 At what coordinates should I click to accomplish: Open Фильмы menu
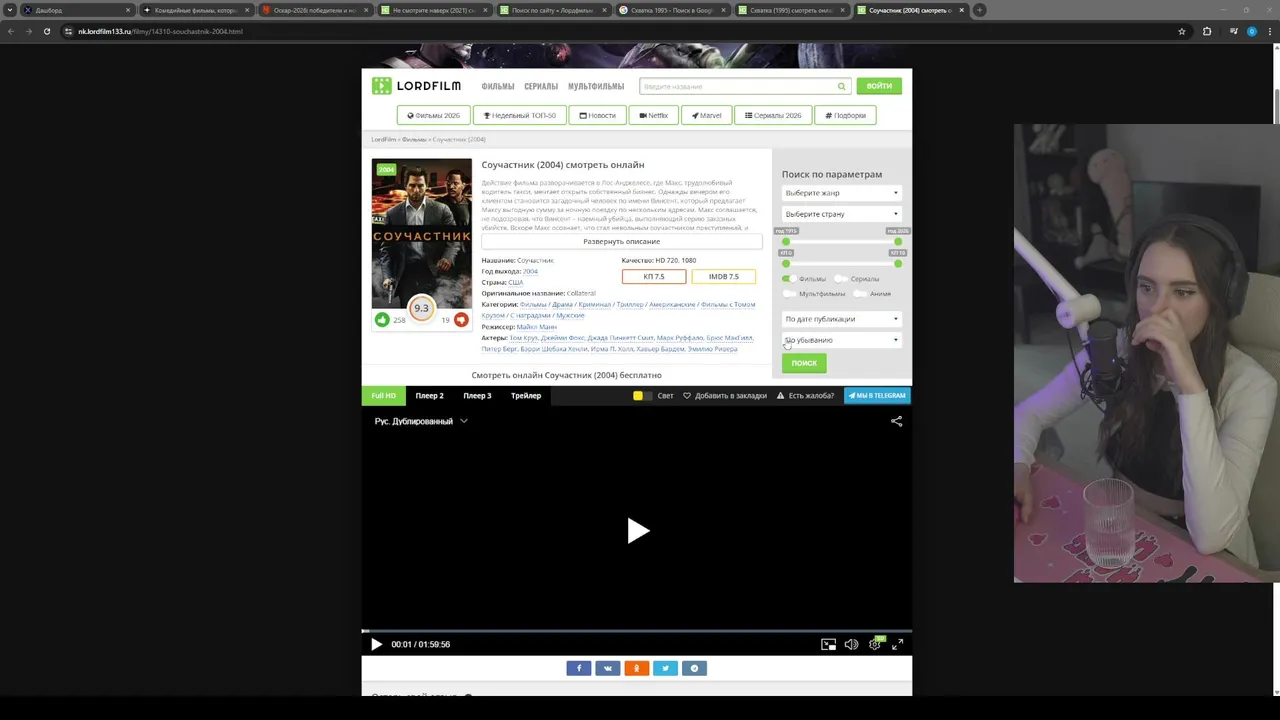[x=498, y=86]
